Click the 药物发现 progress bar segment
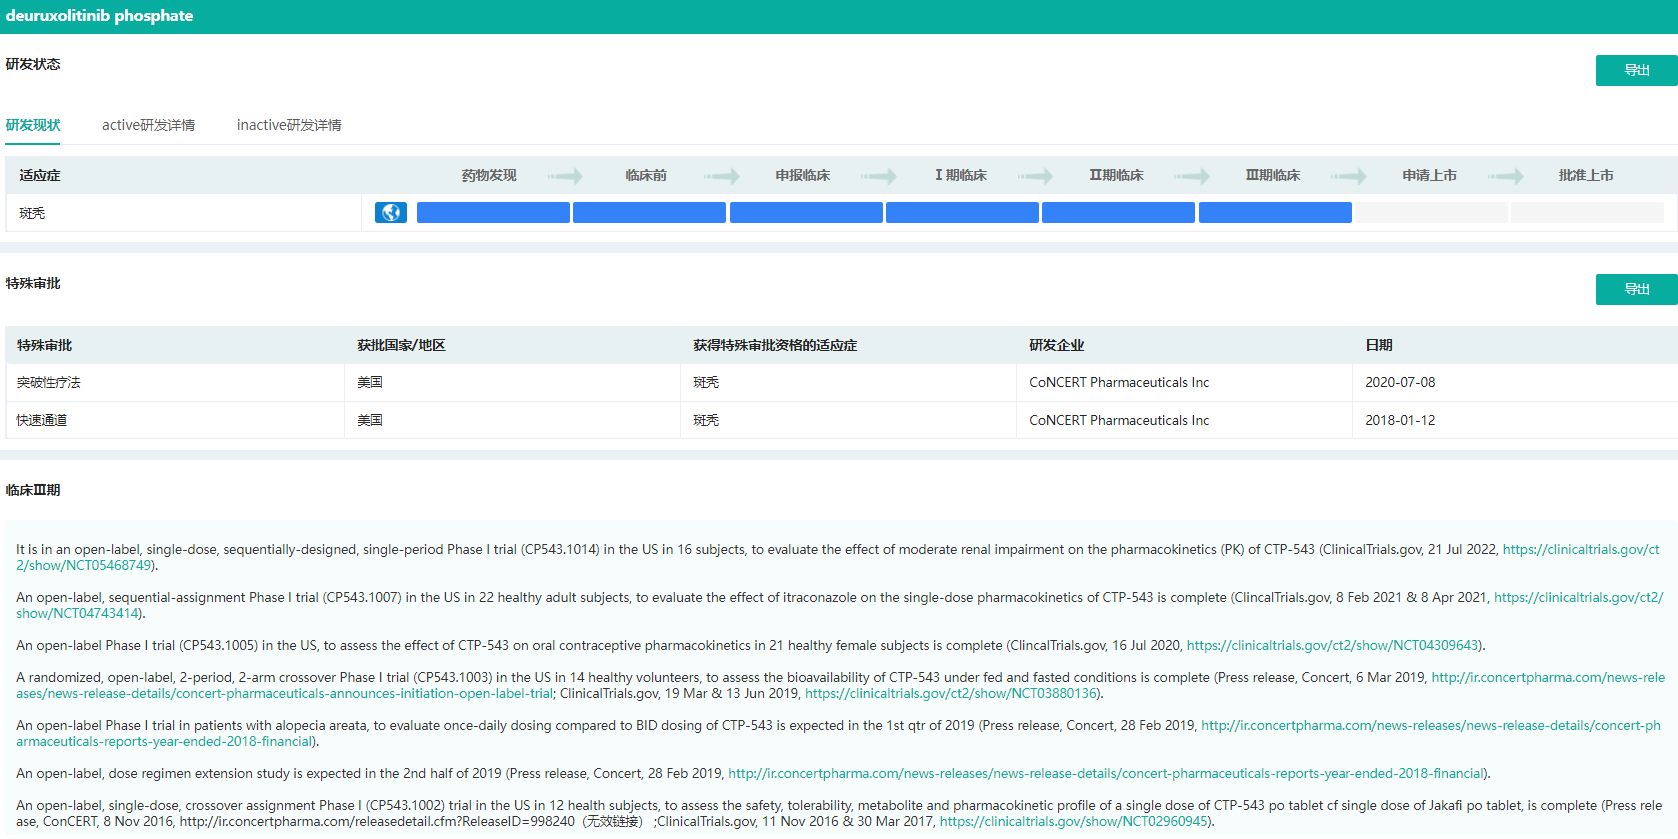The image size is (1678, 839). click(x=493, y=213)
